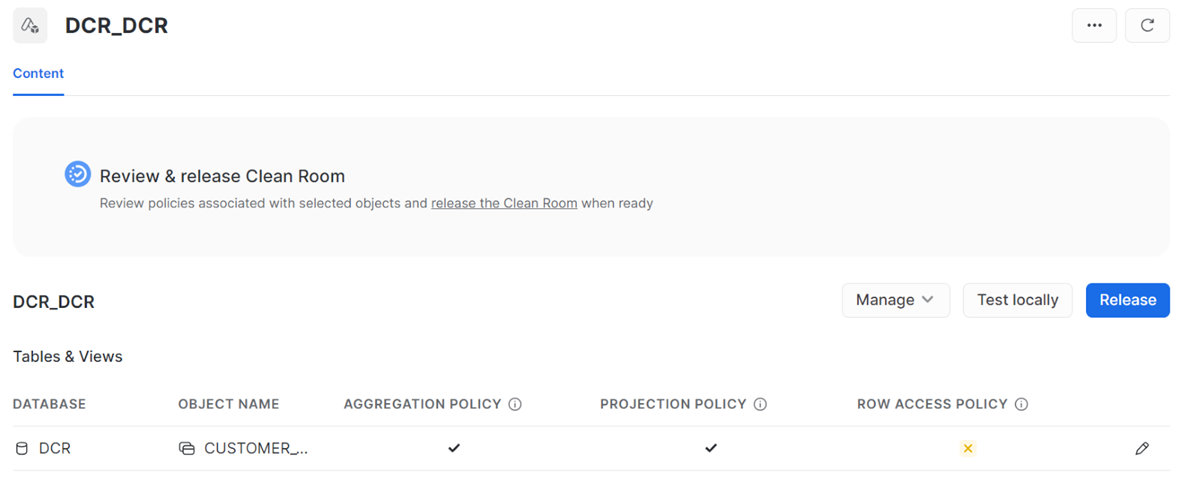The height and width of the screenshot is (502, 1200).
Task: Click the projection policy checkmark for CUSTOMER_
Action: point(711,449)
